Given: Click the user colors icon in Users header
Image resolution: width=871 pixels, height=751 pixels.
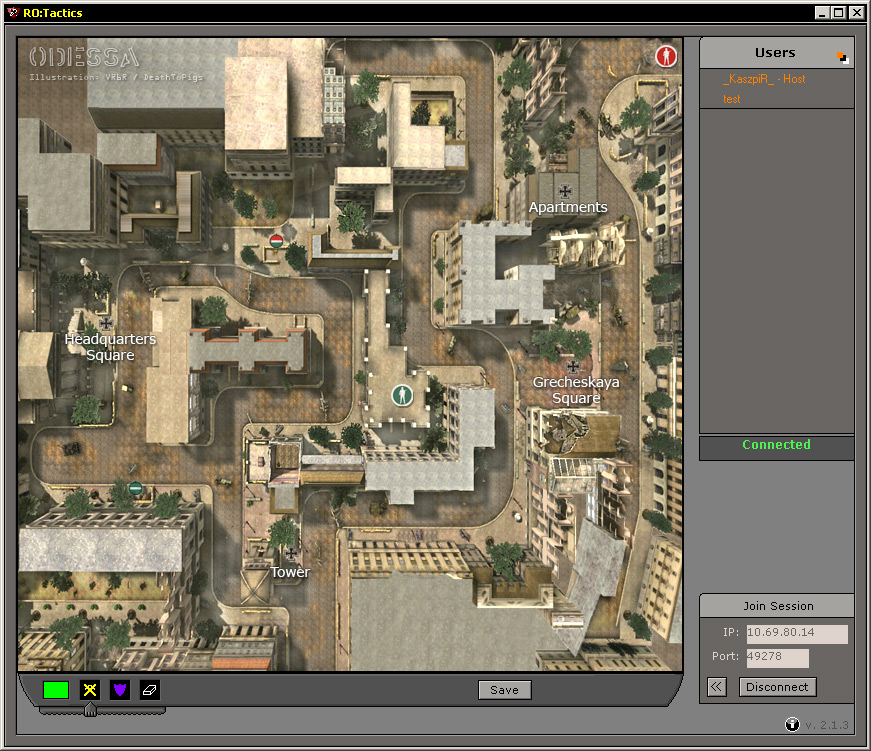Looking at the screenshot, I should click(843, 57).
